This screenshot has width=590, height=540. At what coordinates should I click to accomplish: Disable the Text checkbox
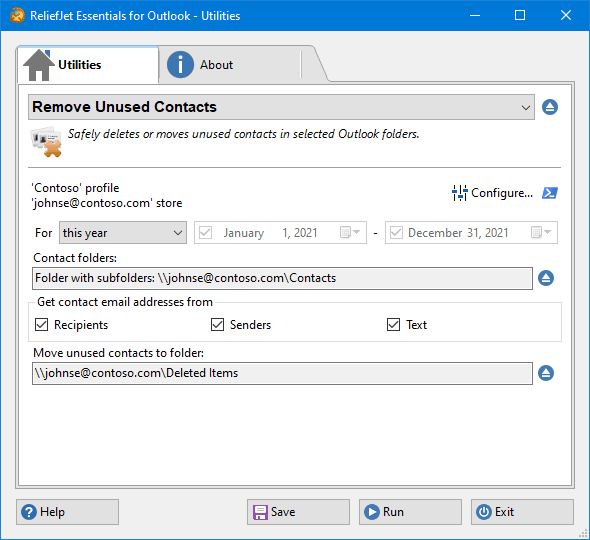[x=393, y=324]
